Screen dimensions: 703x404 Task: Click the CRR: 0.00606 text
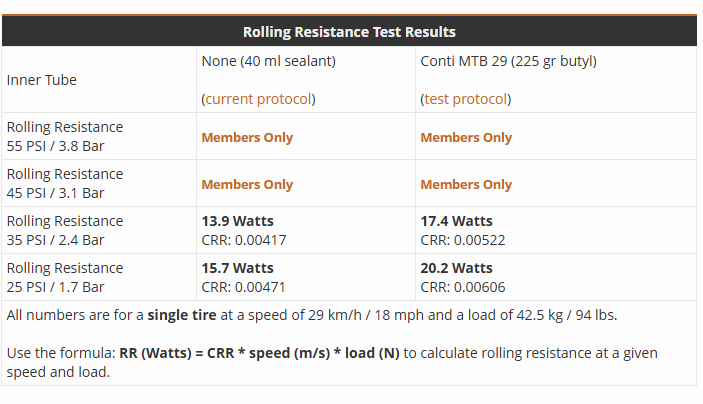tap(463, 287)
